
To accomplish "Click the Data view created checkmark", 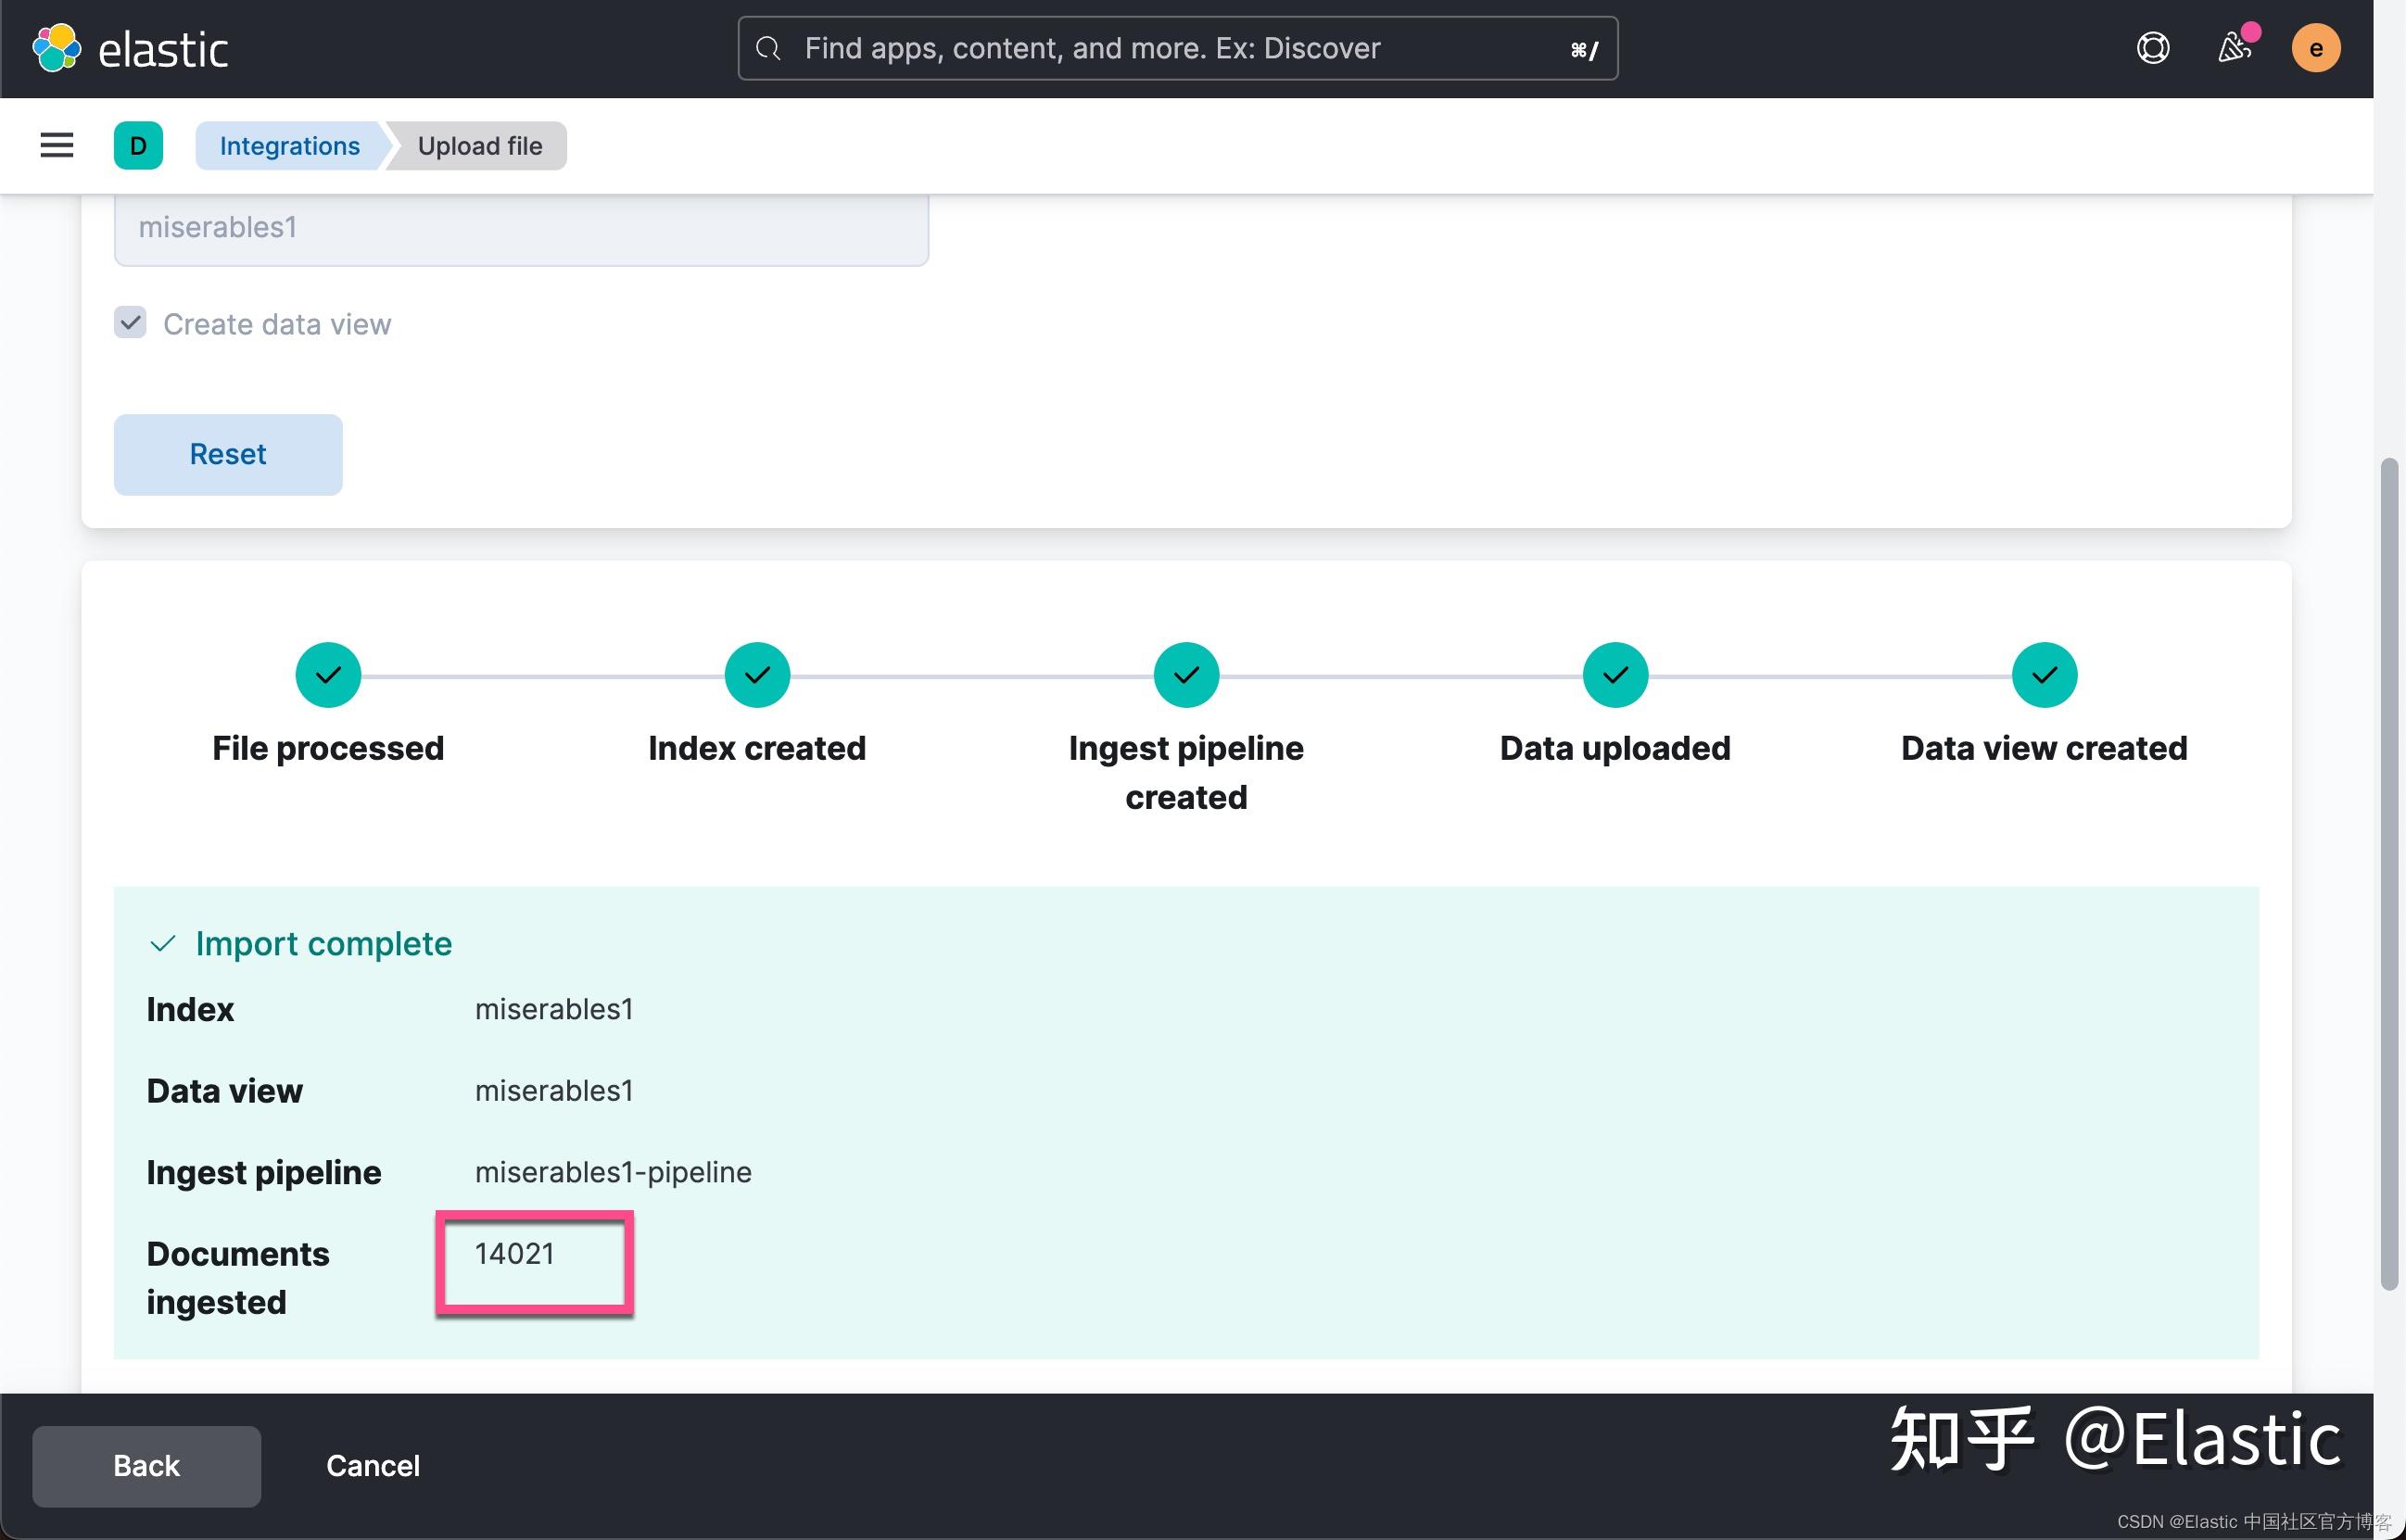I will [x=2043, y=674].
